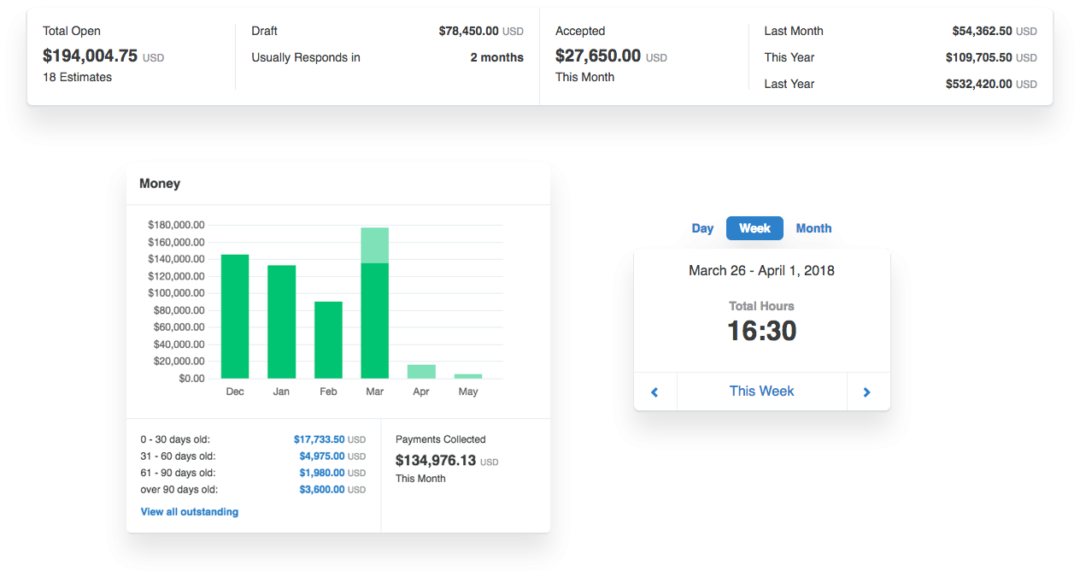
Task: Click the Total Open amount $194,004.75
Action: (x=90, y=56)
